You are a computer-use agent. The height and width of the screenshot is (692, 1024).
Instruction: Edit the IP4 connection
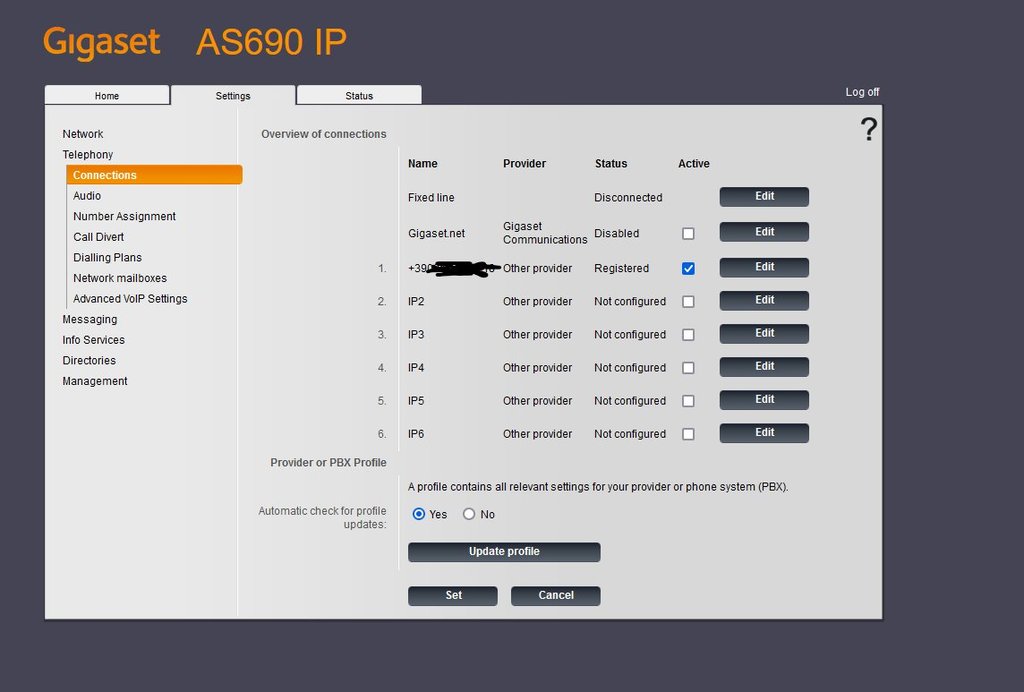764,367
